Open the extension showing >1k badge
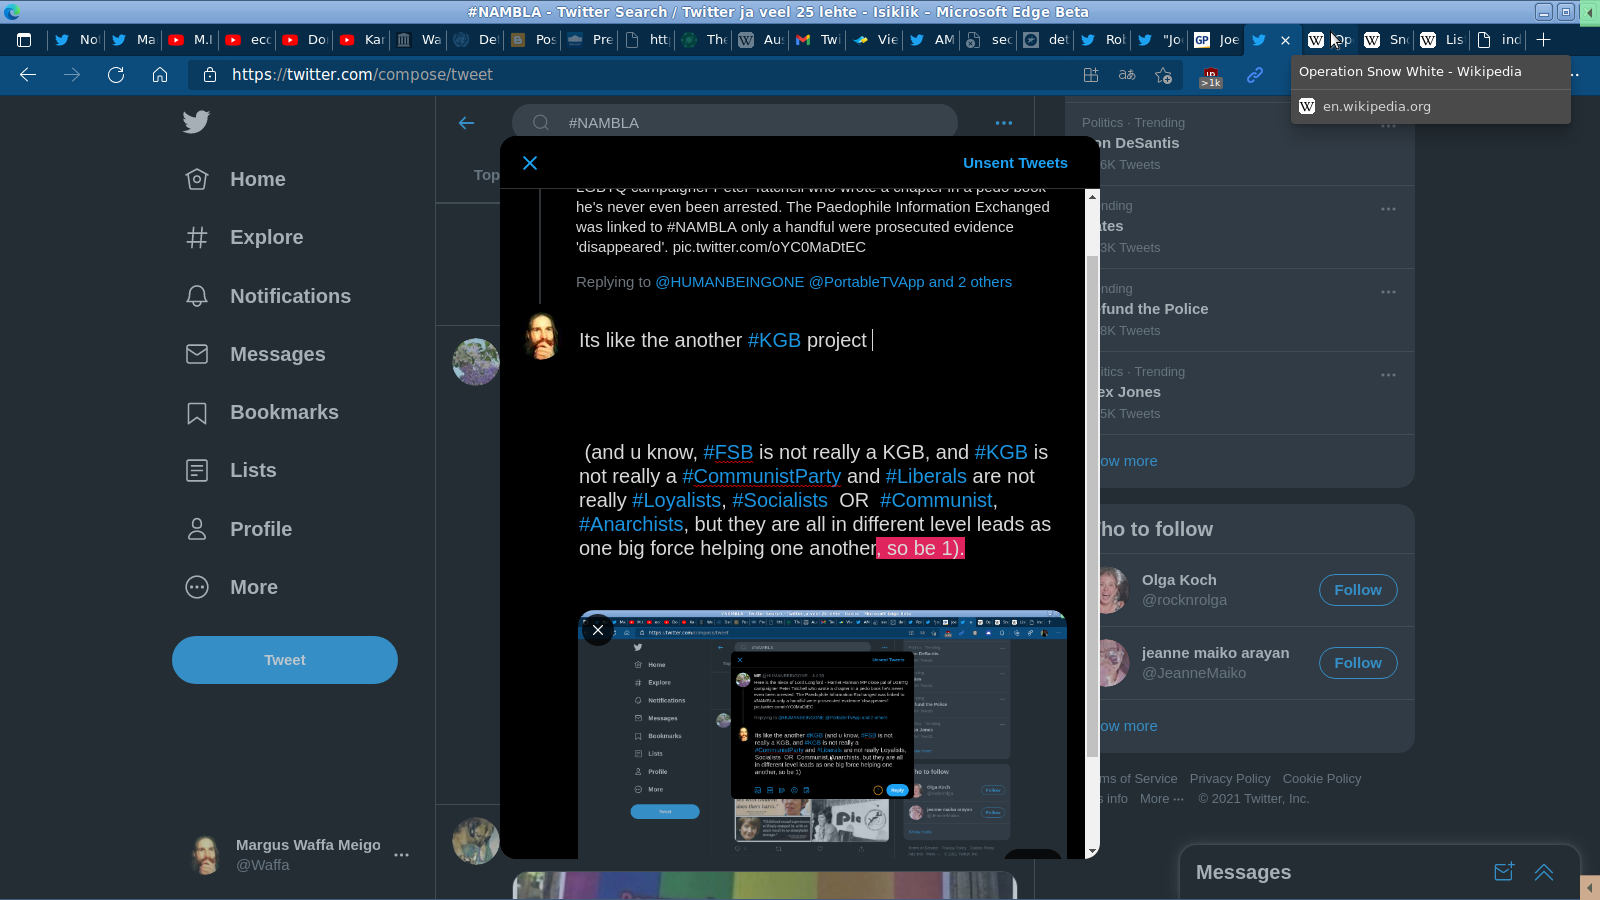 coord(1211,77)
